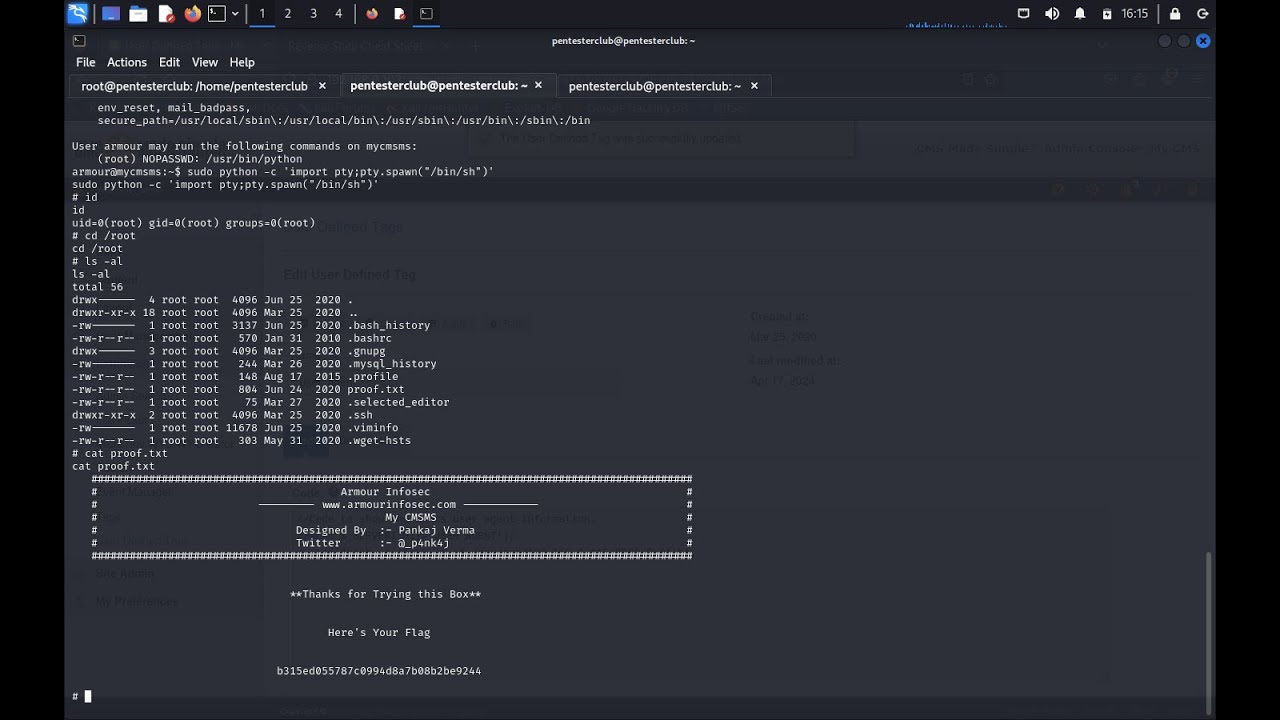Switch to workspace 2
The height and width of the screenshot is (720, 1280).
tap(288, 14)
